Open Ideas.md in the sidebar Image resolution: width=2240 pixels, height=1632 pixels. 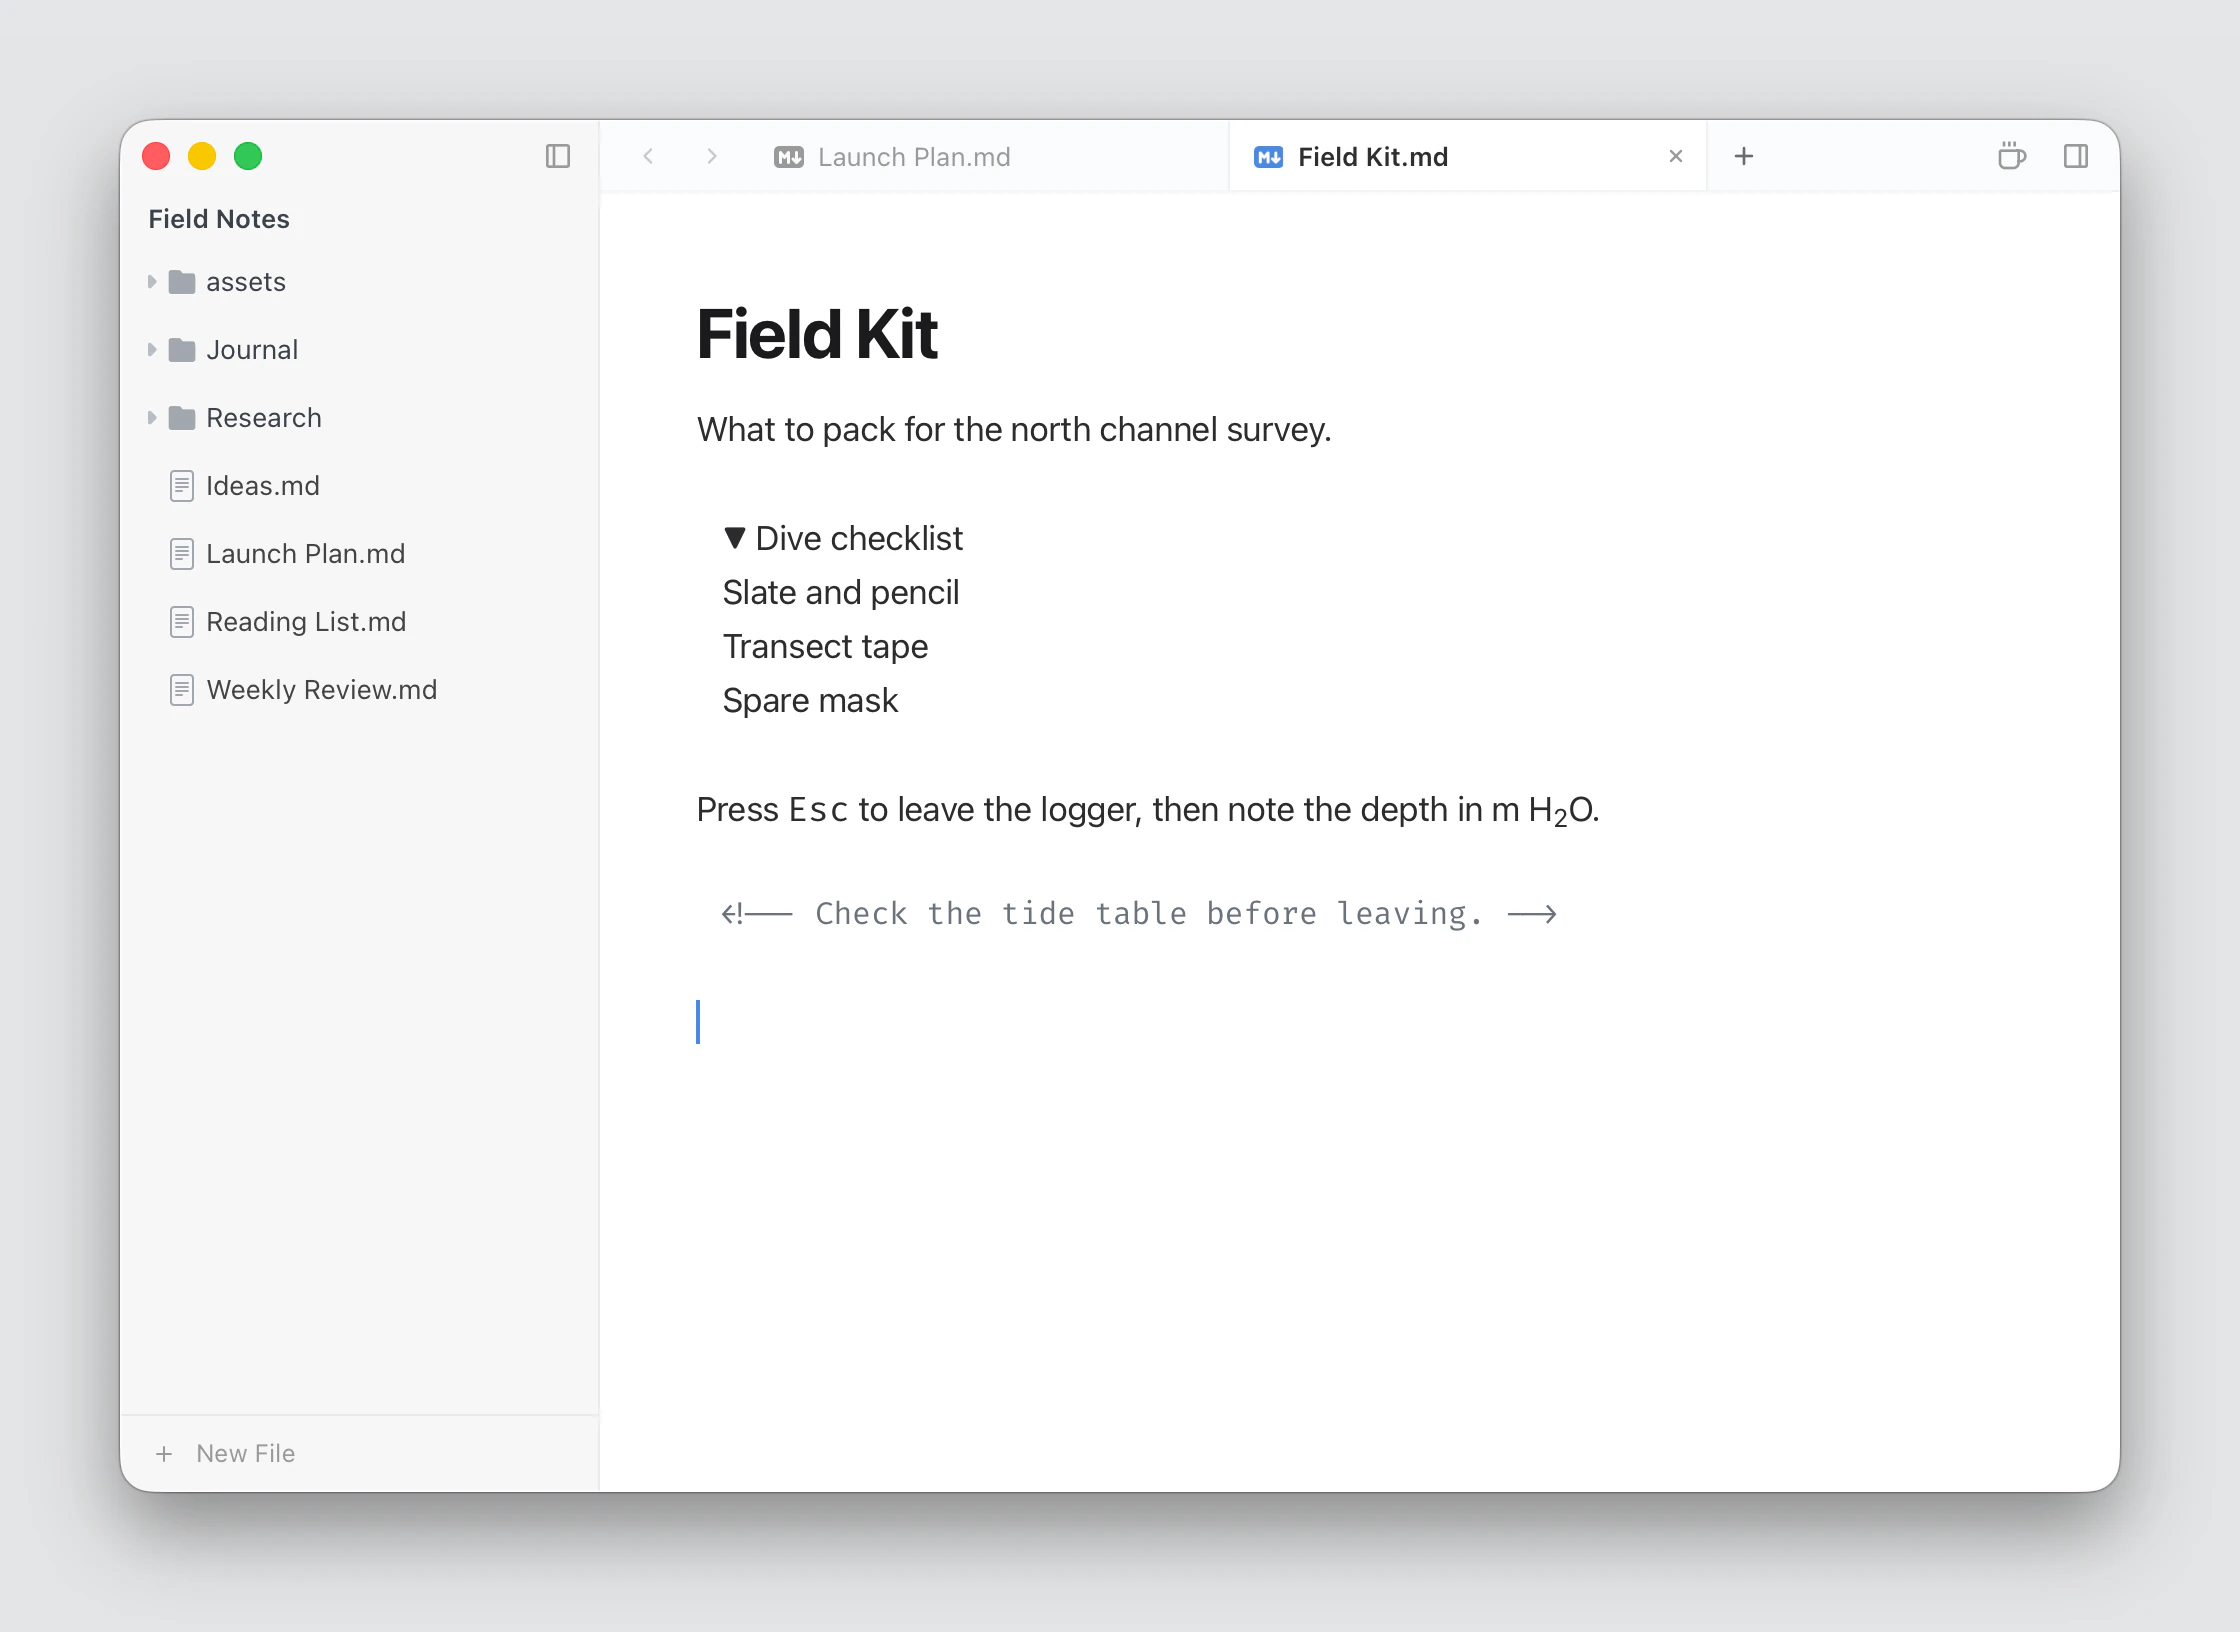[359, 486]
